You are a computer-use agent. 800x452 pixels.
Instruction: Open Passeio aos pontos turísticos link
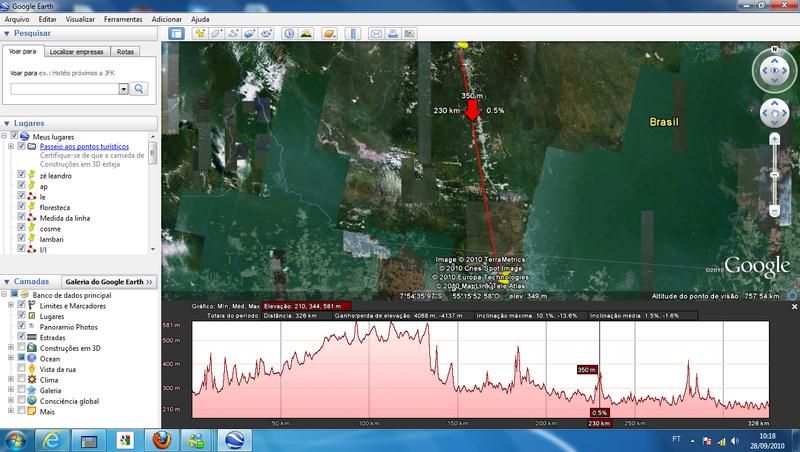pos(84,146)
